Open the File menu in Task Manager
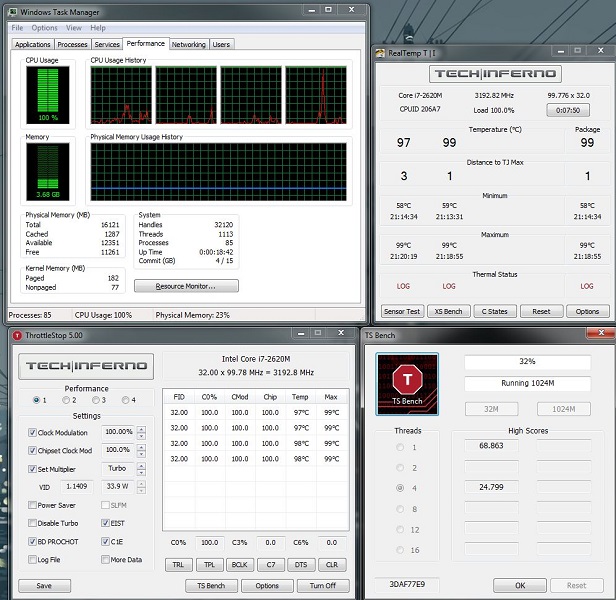 [17, 28]
